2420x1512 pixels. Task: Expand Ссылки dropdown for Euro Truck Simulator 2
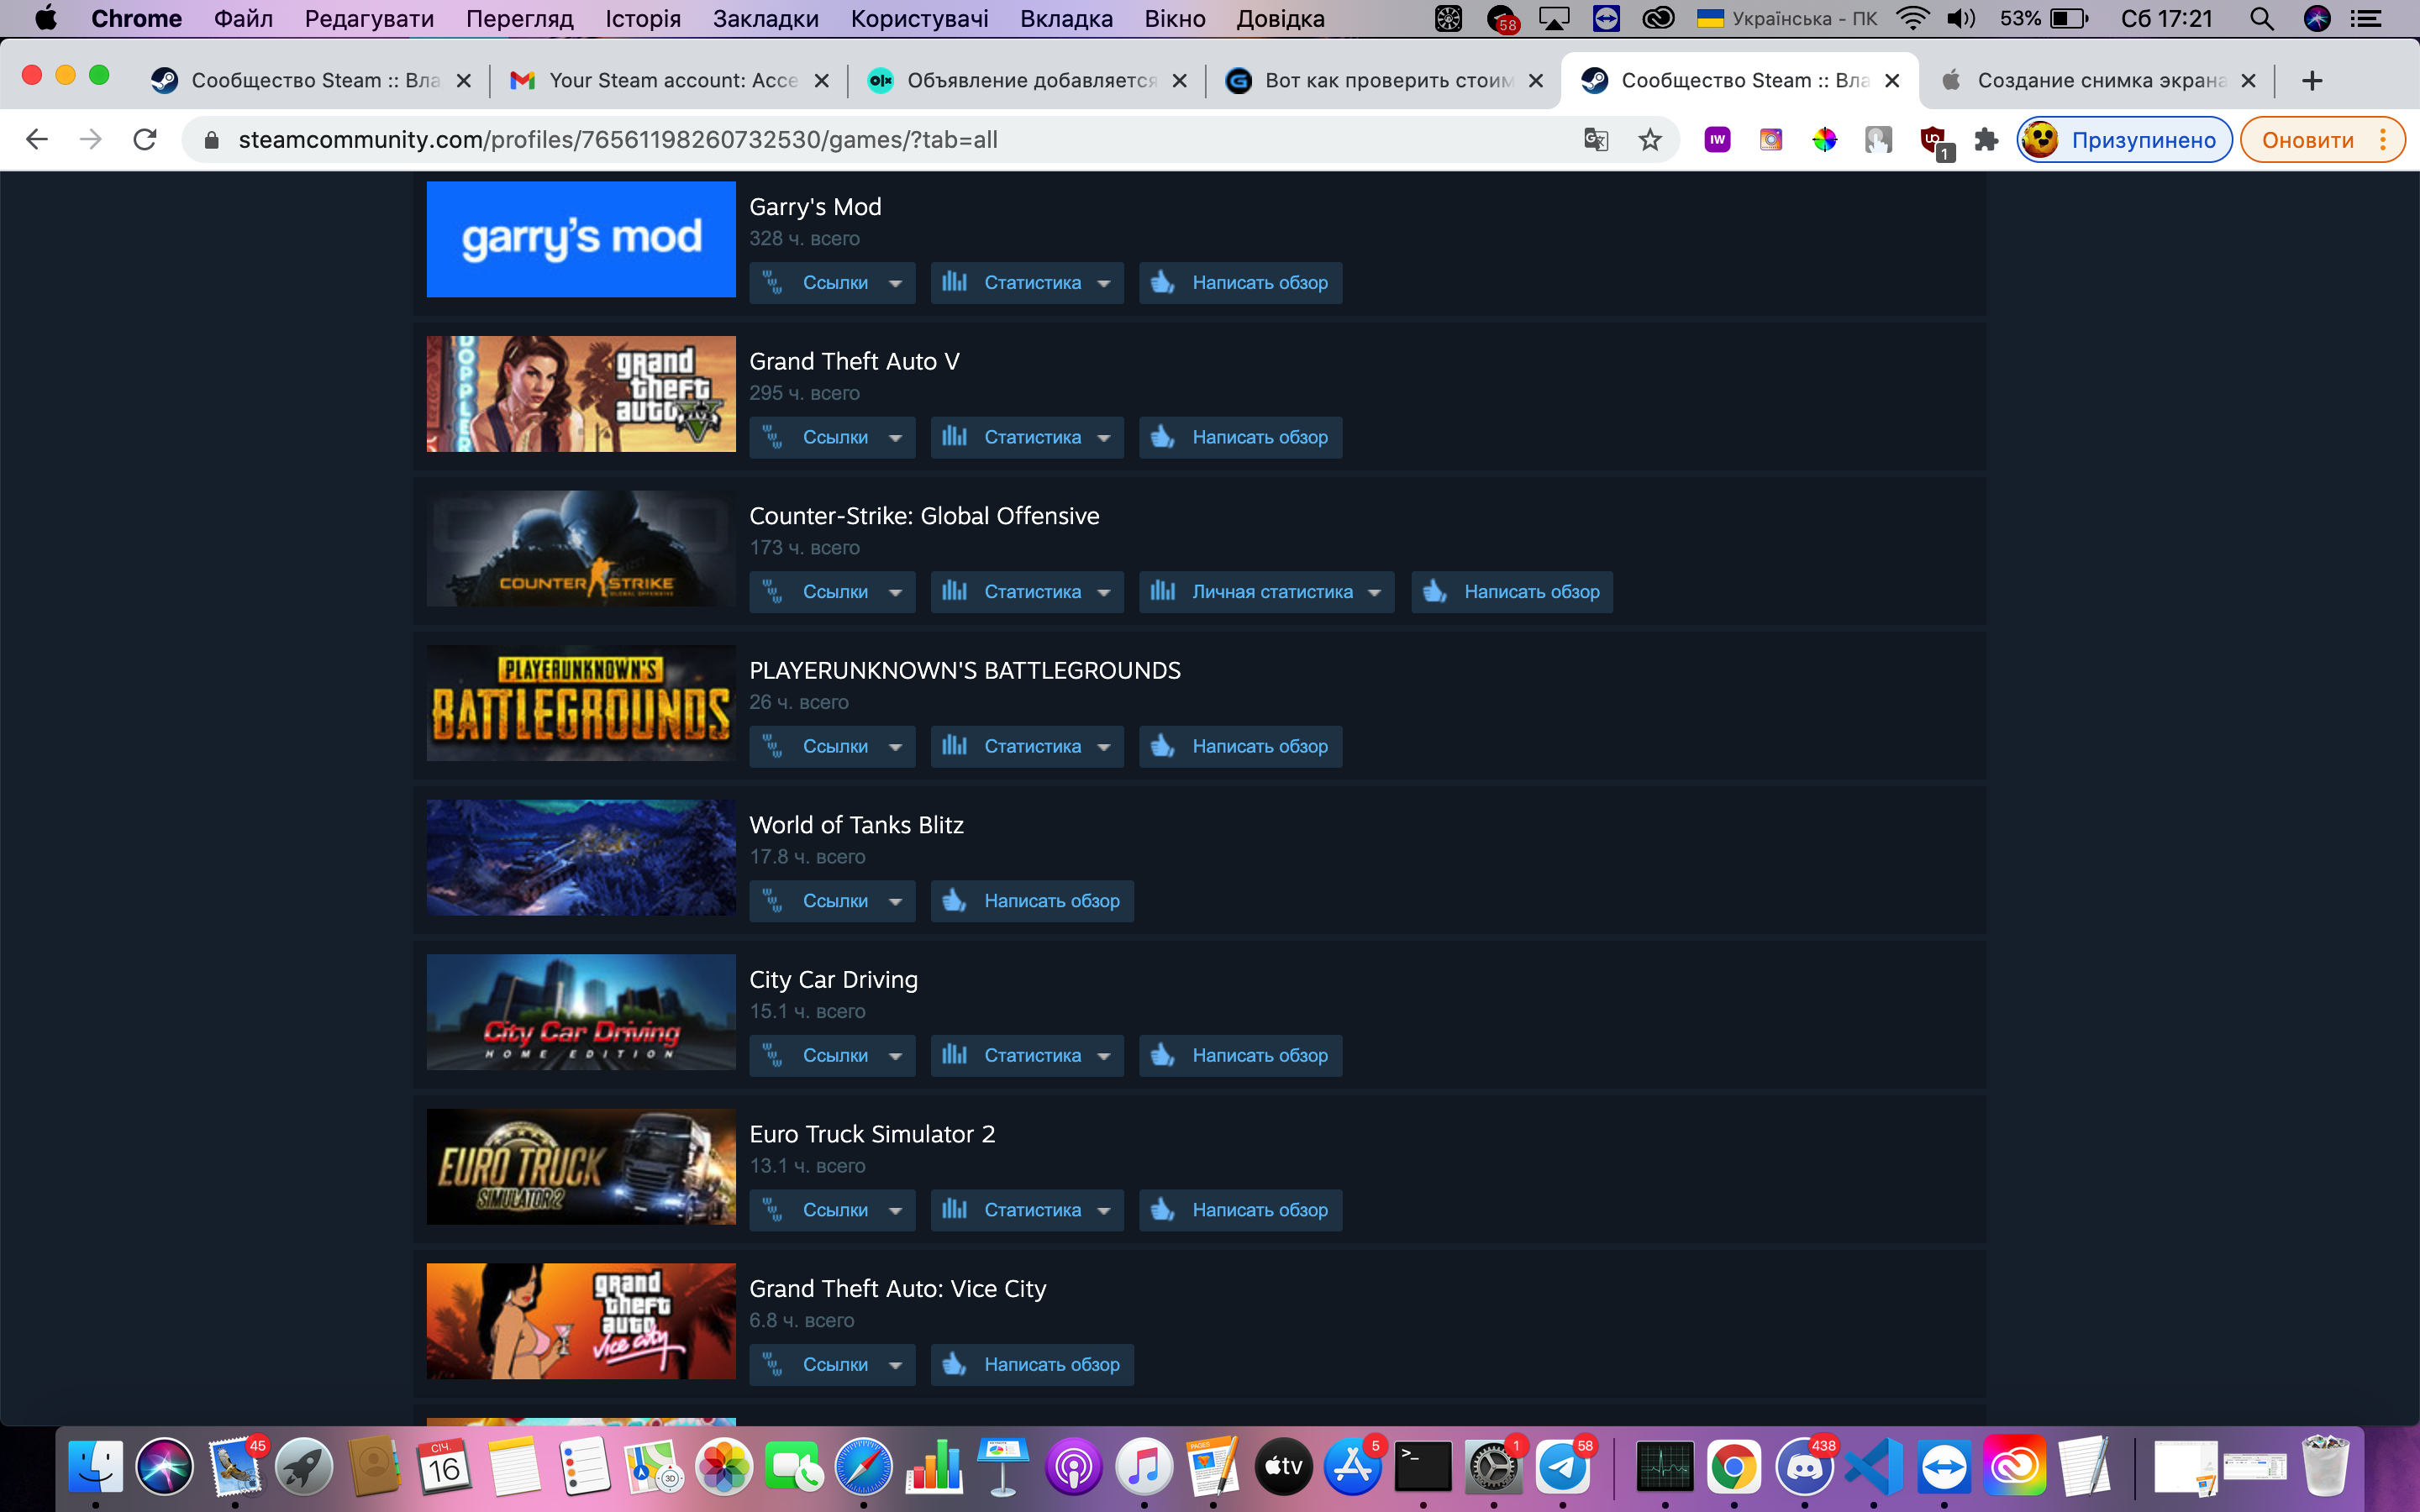tap(832, 1210)
